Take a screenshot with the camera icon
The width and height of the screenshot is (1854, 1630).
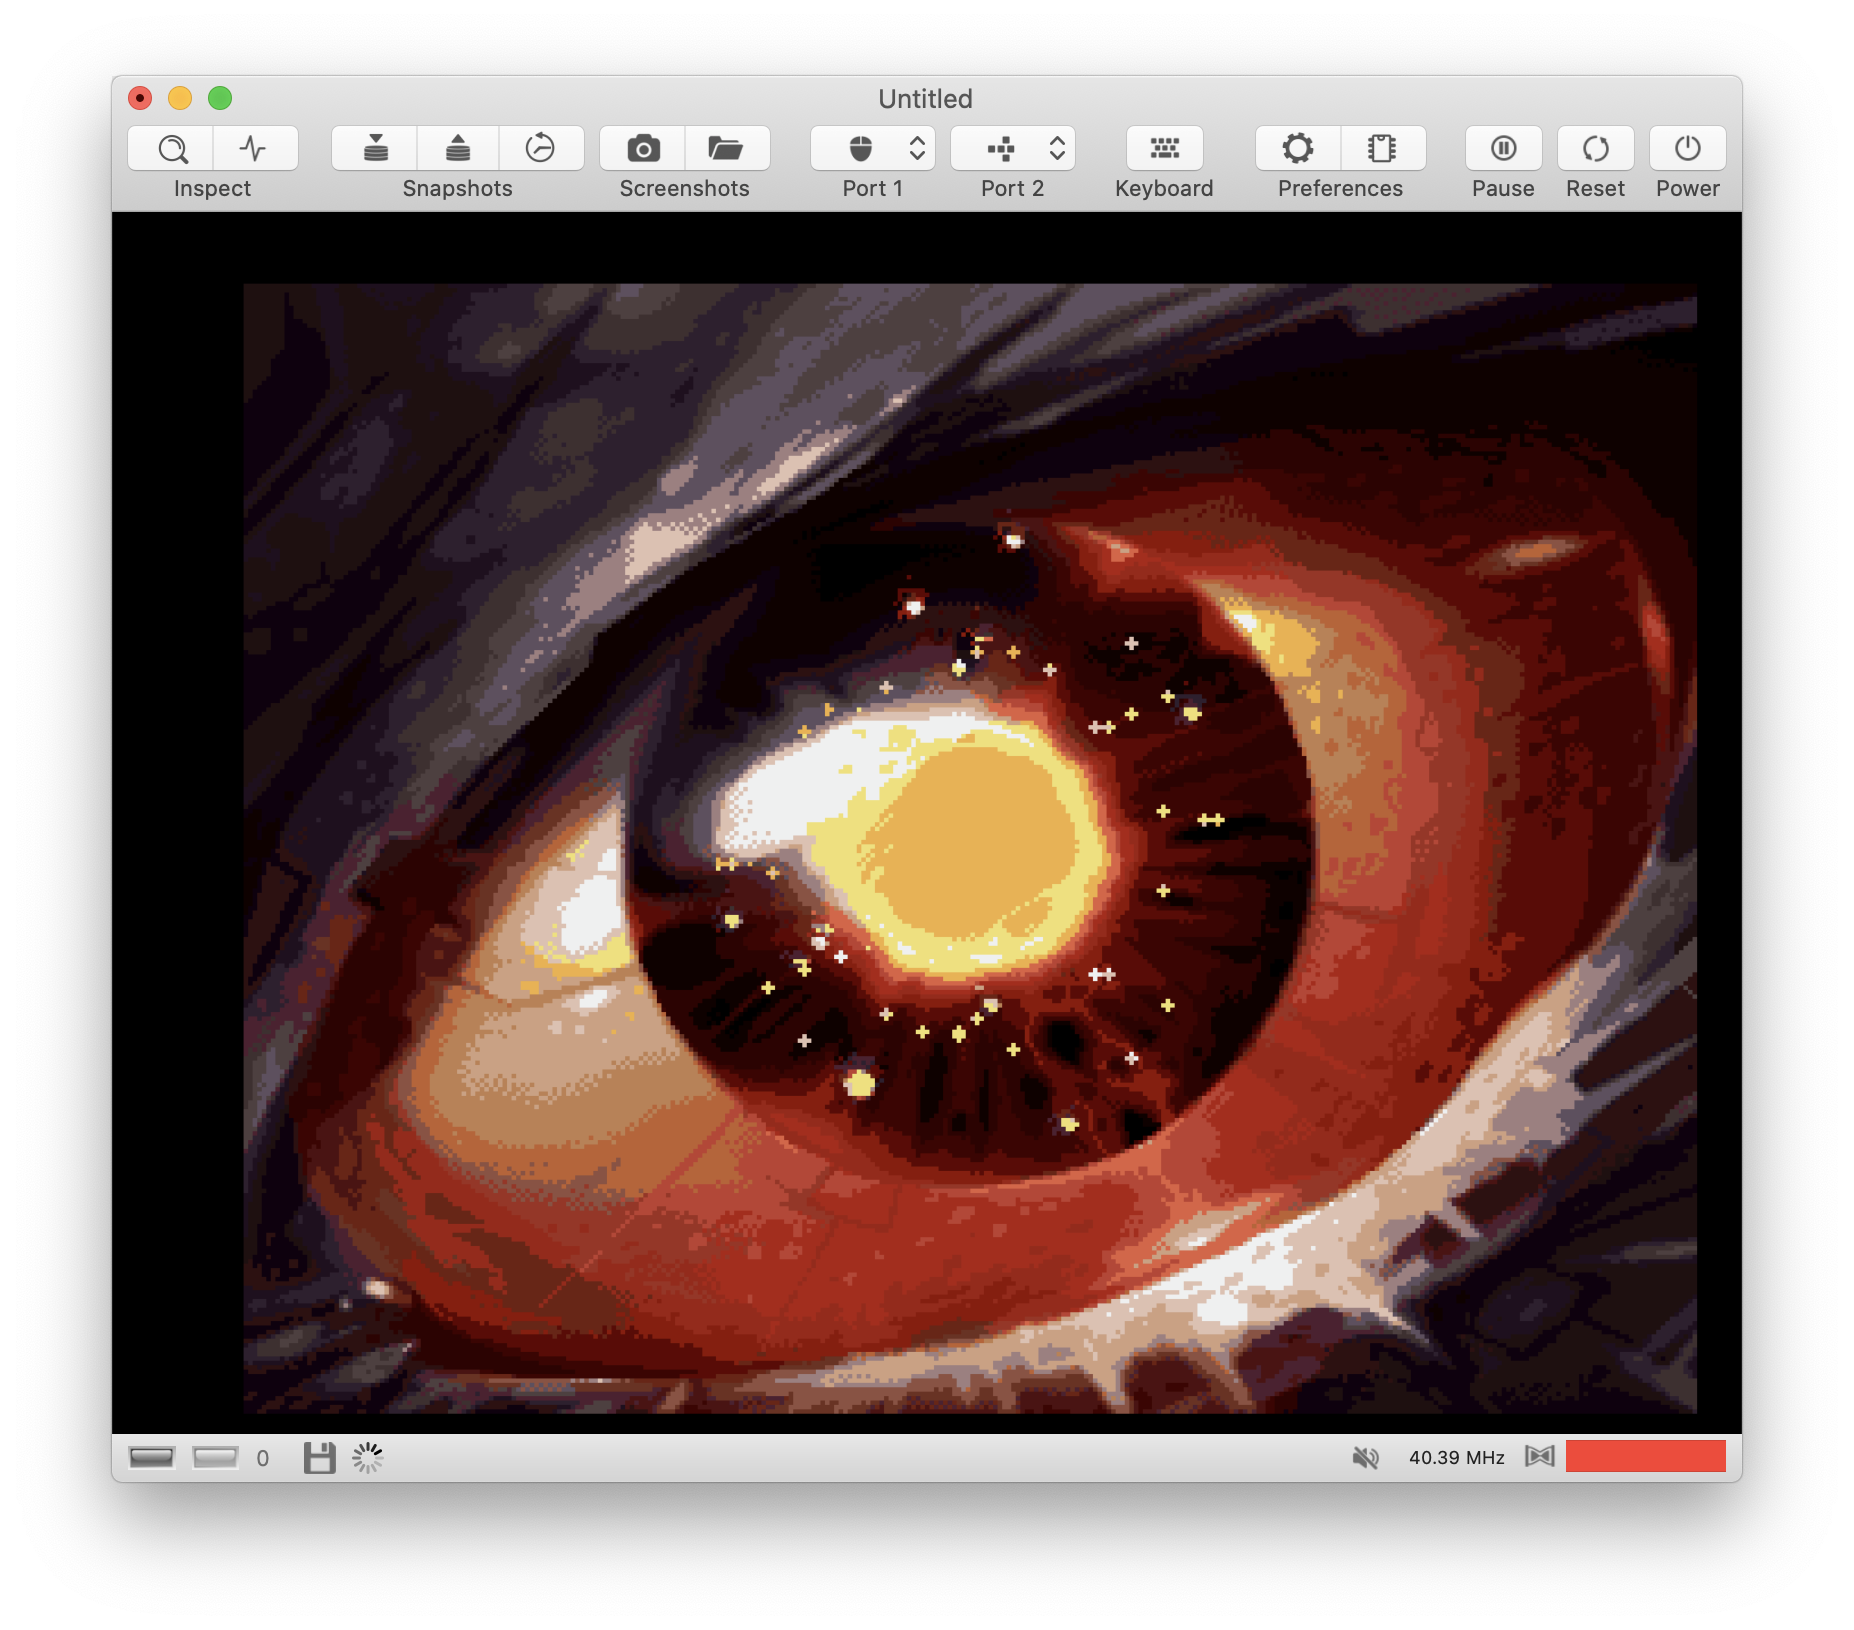click(x=643, y=149)
